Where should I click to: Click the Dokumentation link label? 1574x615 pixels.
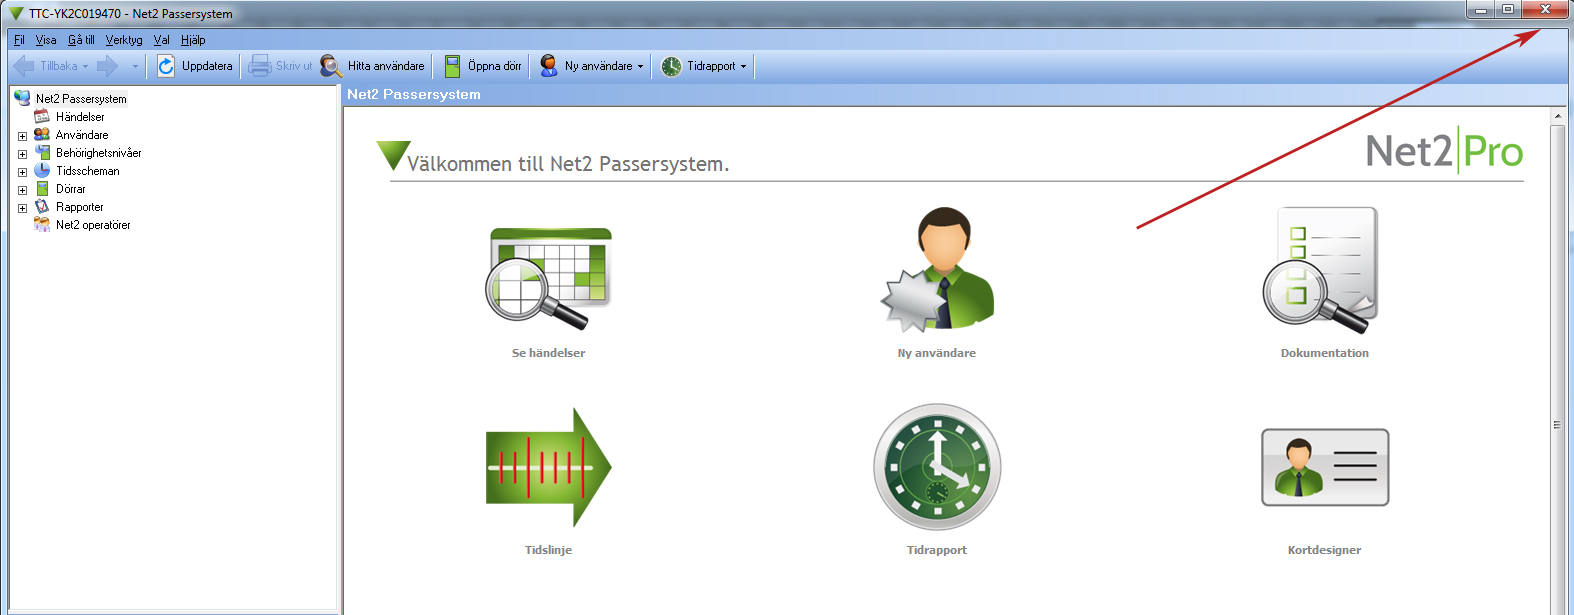(1325, 353)
